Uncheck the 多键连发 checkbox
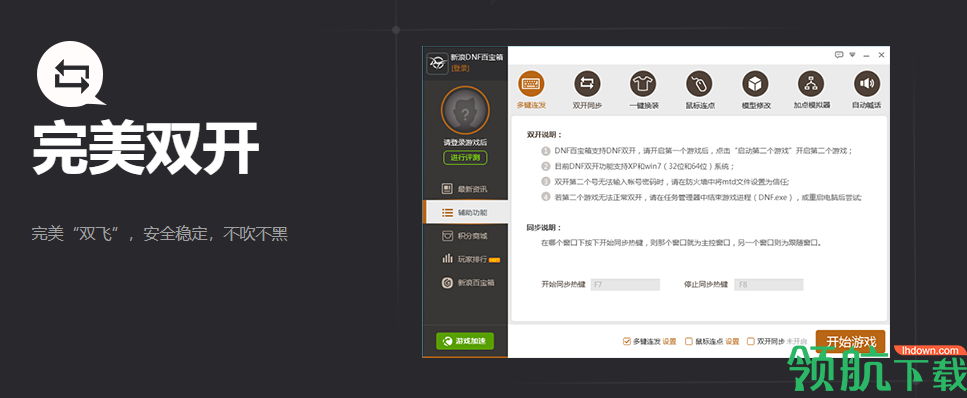 [x=627, y=341]
